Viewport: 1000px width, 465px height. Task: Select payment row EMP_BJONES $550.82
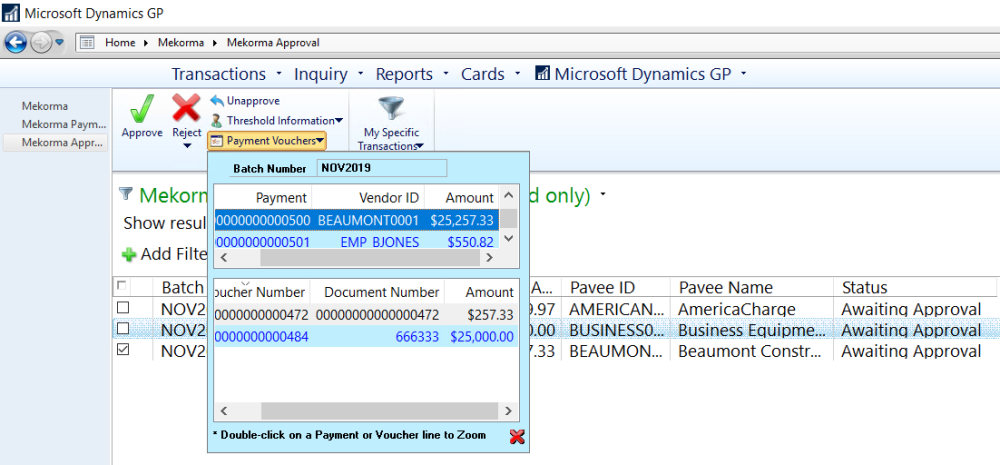(357, 241)
